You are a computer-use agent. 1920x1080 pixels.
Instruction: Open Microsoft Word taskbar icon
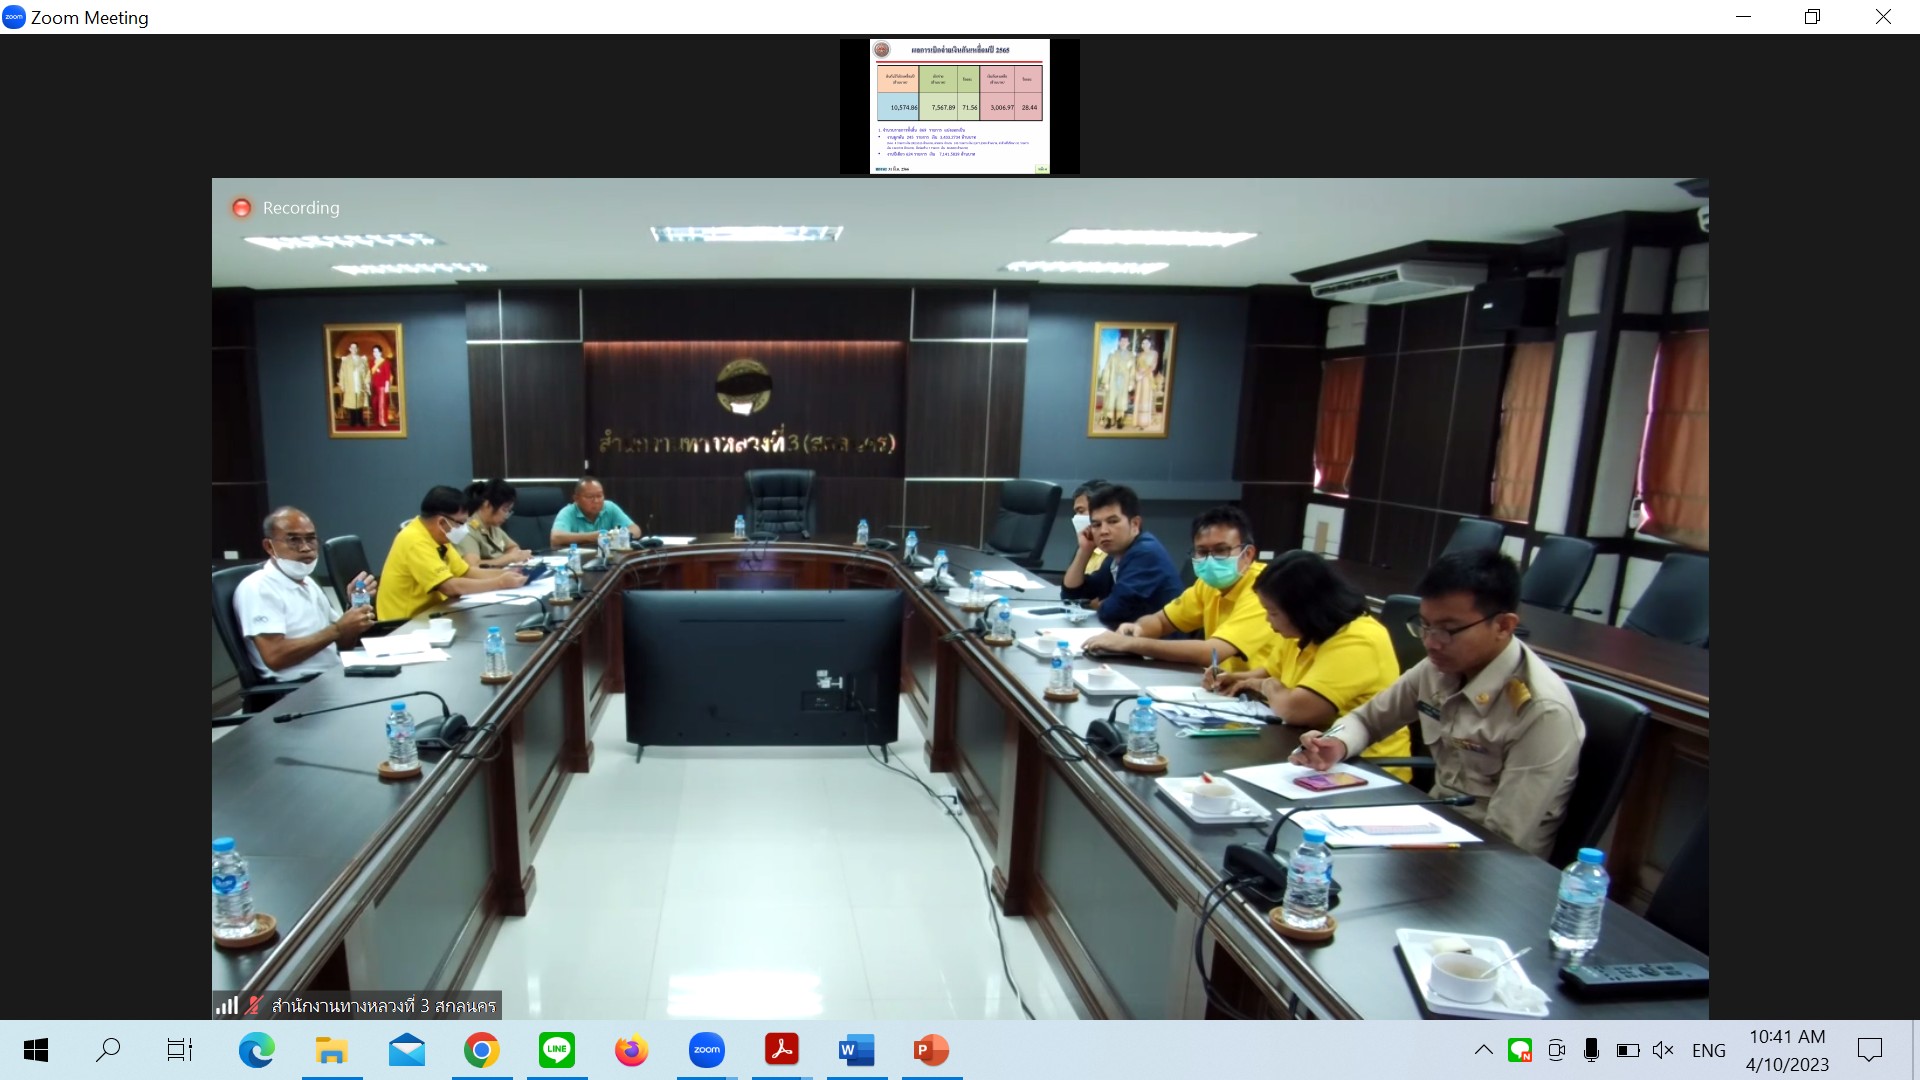(856, 1050)
